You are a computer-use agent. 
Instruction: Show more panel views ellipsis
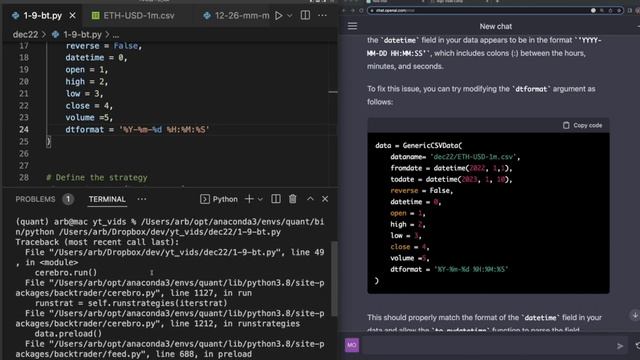(142, 199)
